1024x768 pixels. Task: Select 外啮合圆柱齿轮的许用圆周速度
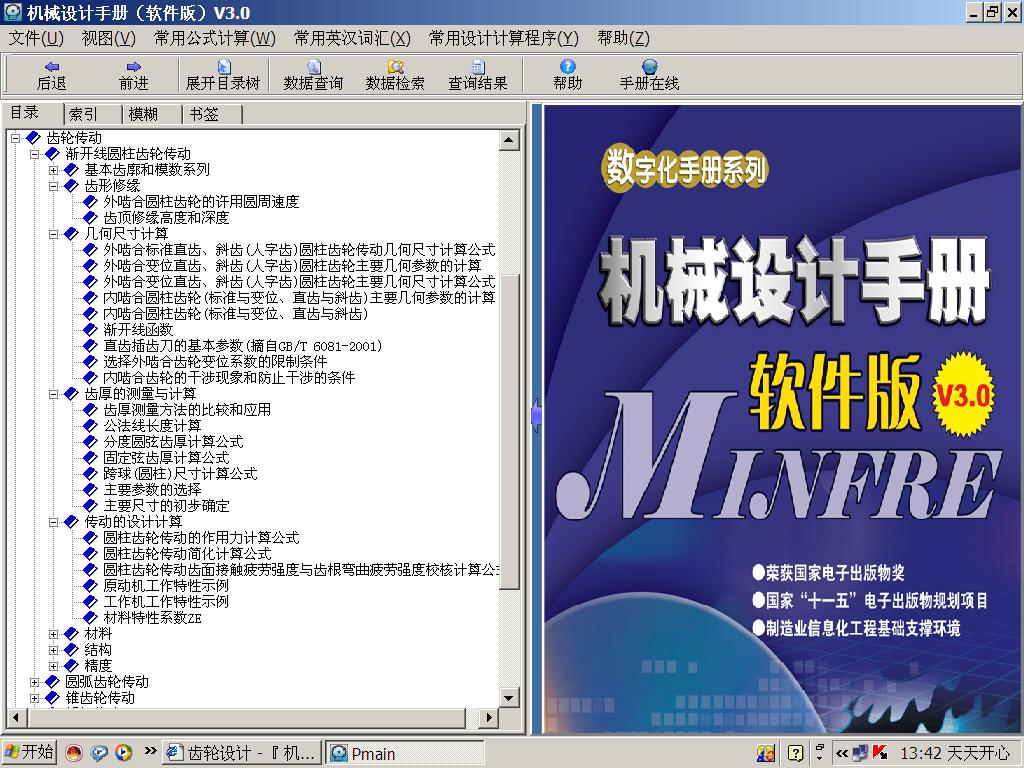[x=201, y=202]
